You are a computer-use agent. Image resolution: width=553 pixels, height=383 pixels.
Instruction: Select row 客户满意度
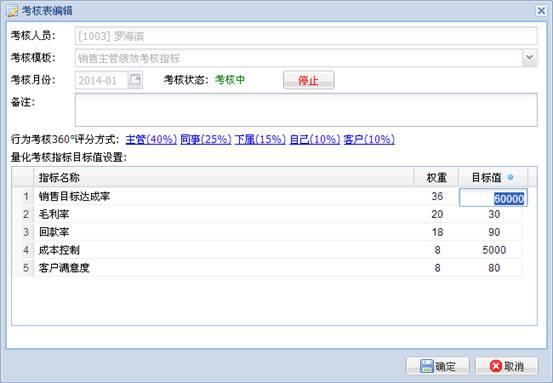point(267,268)
